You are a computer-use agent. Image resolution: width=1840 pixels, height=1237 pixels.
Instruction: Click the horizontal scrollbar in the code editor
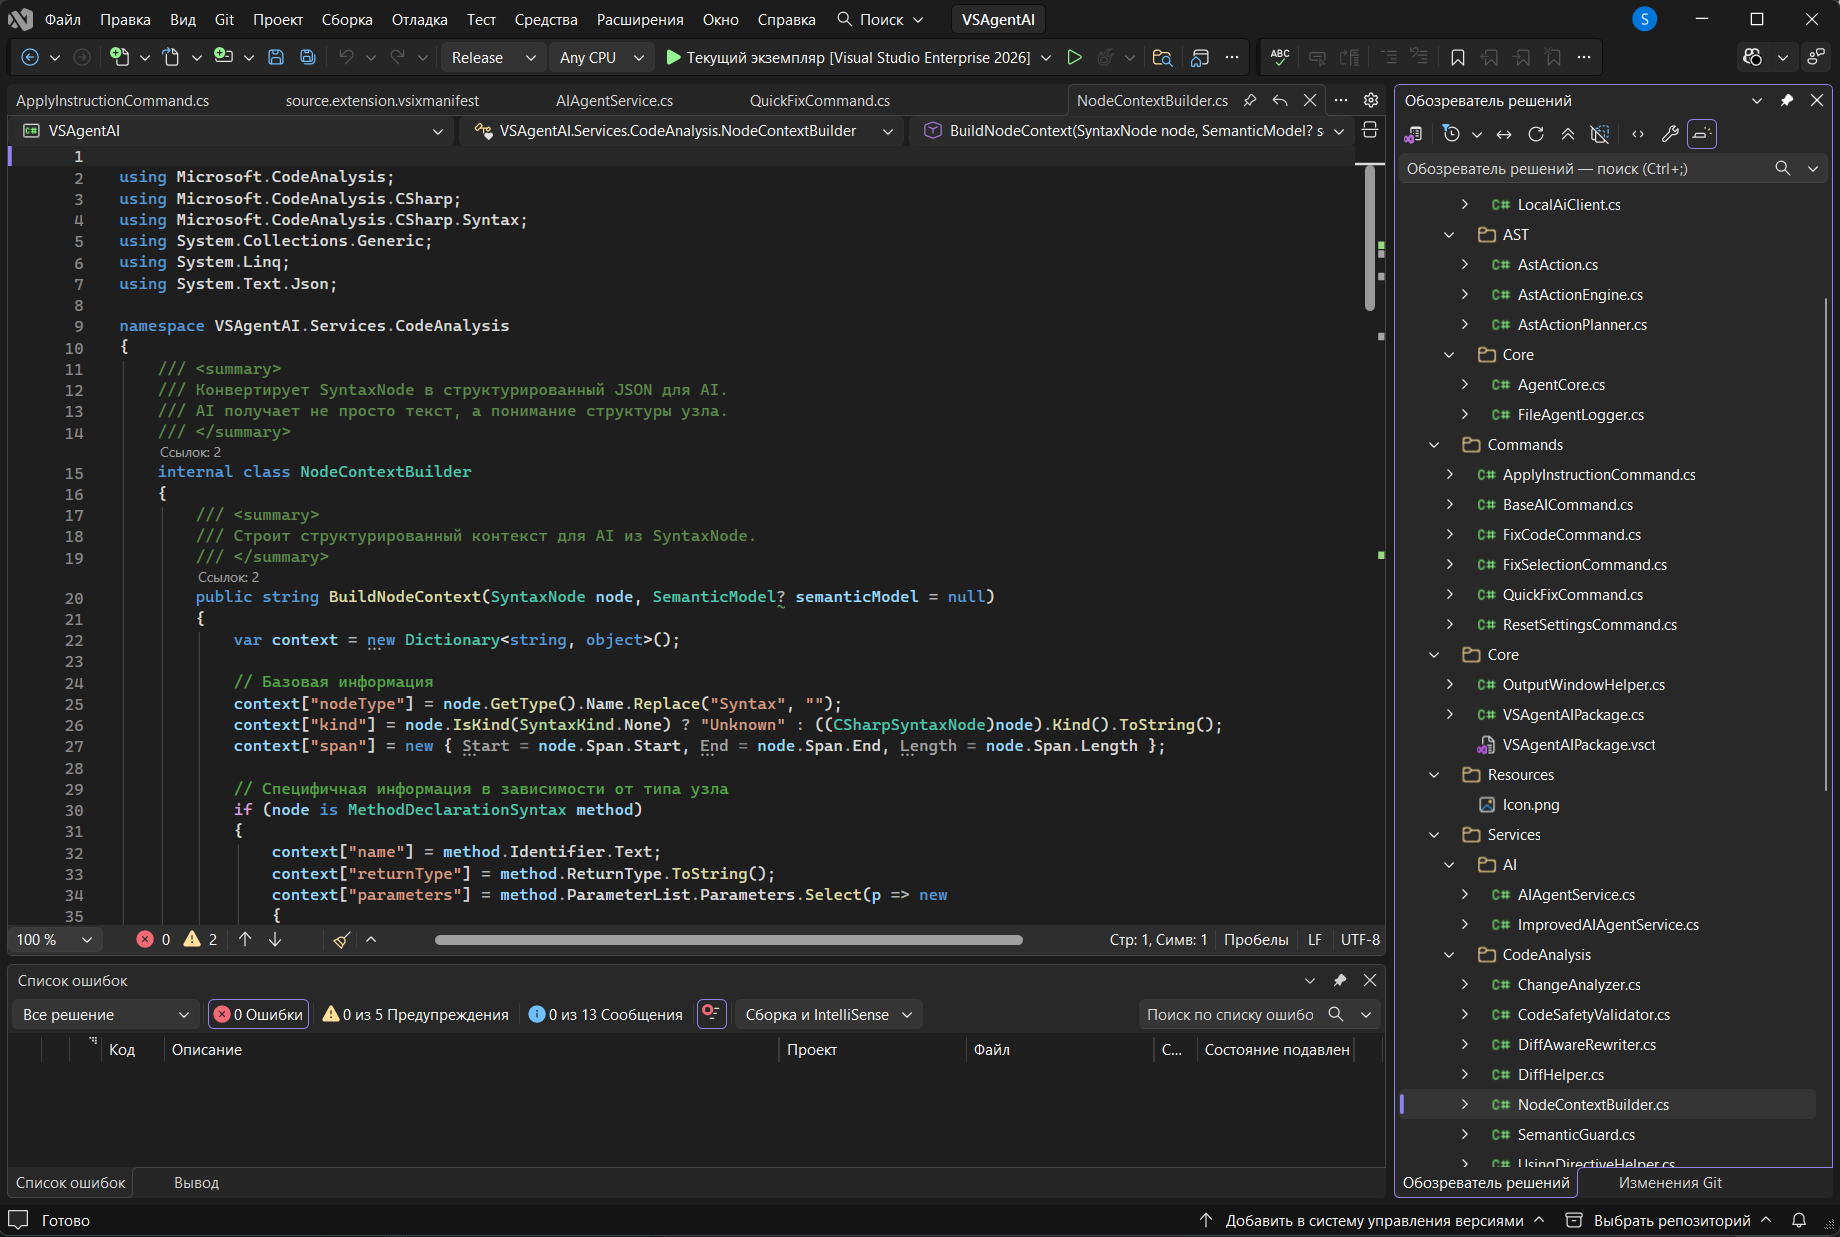tap(728, 940)
